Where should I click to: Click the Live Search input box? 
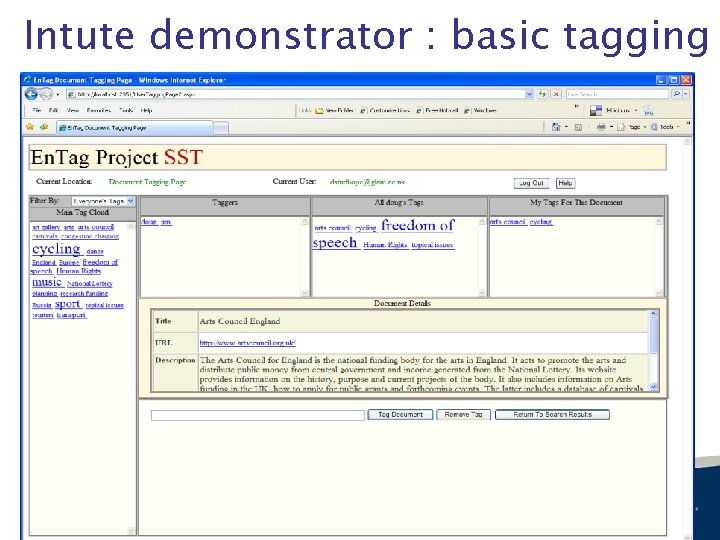point(617,94)
